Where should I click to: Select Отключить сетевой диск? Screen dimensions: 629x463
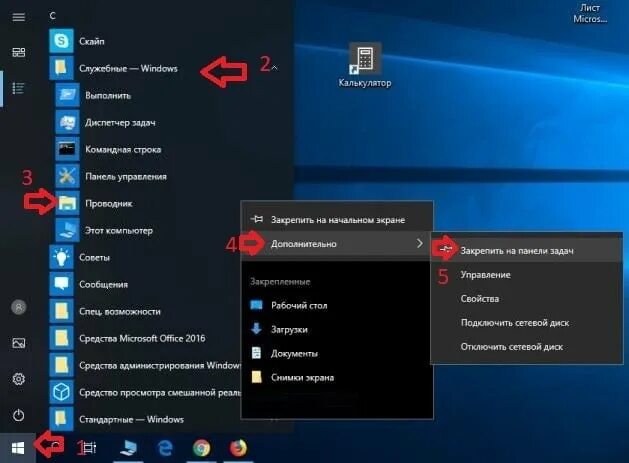pos(527,347)
